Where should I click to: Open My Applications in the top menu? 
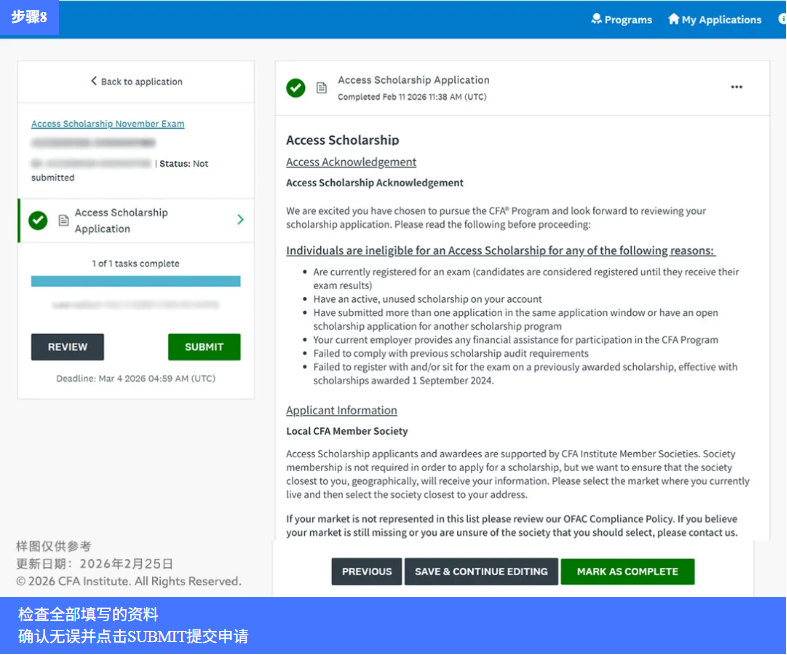(x=715, y=19)
